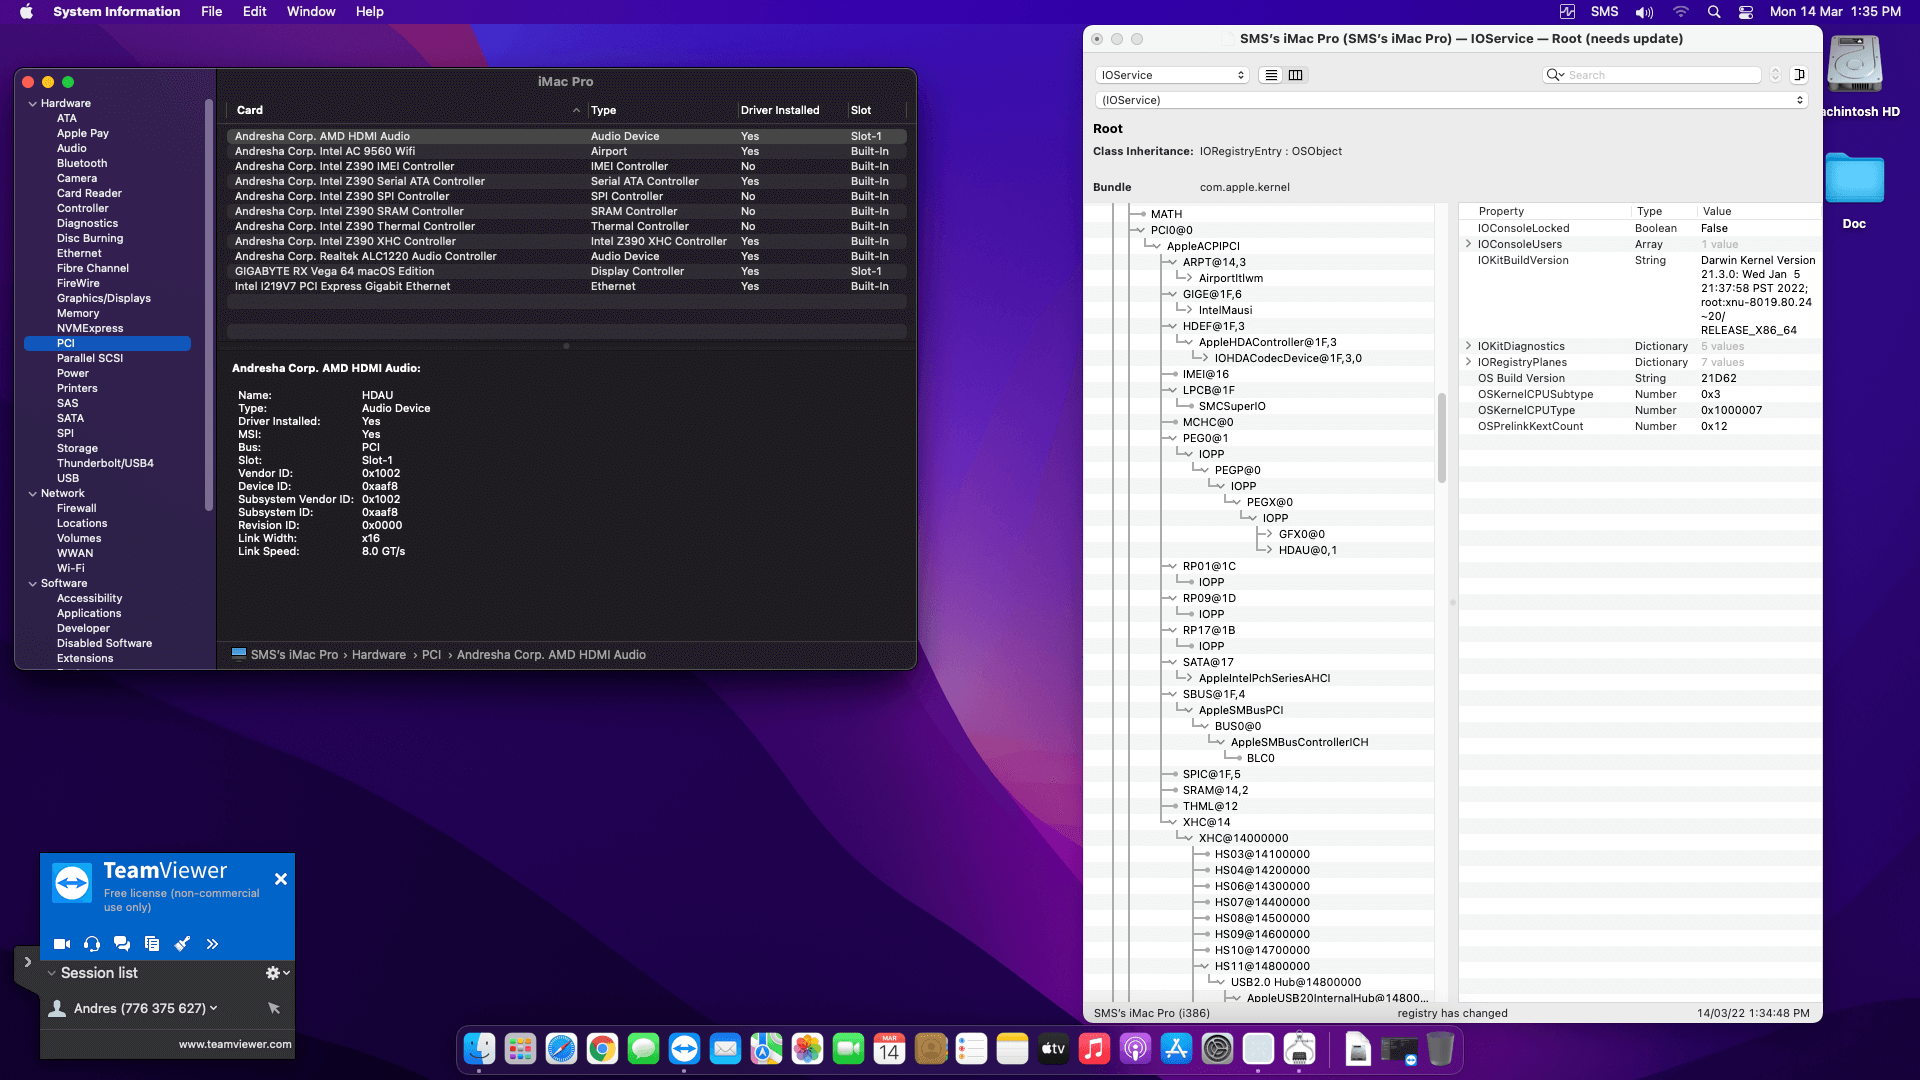Select Intel I219V7 PCI Express Gigabit Ethernet row
Viewport: 1920px width, 1080px height.
pos(566,286)
